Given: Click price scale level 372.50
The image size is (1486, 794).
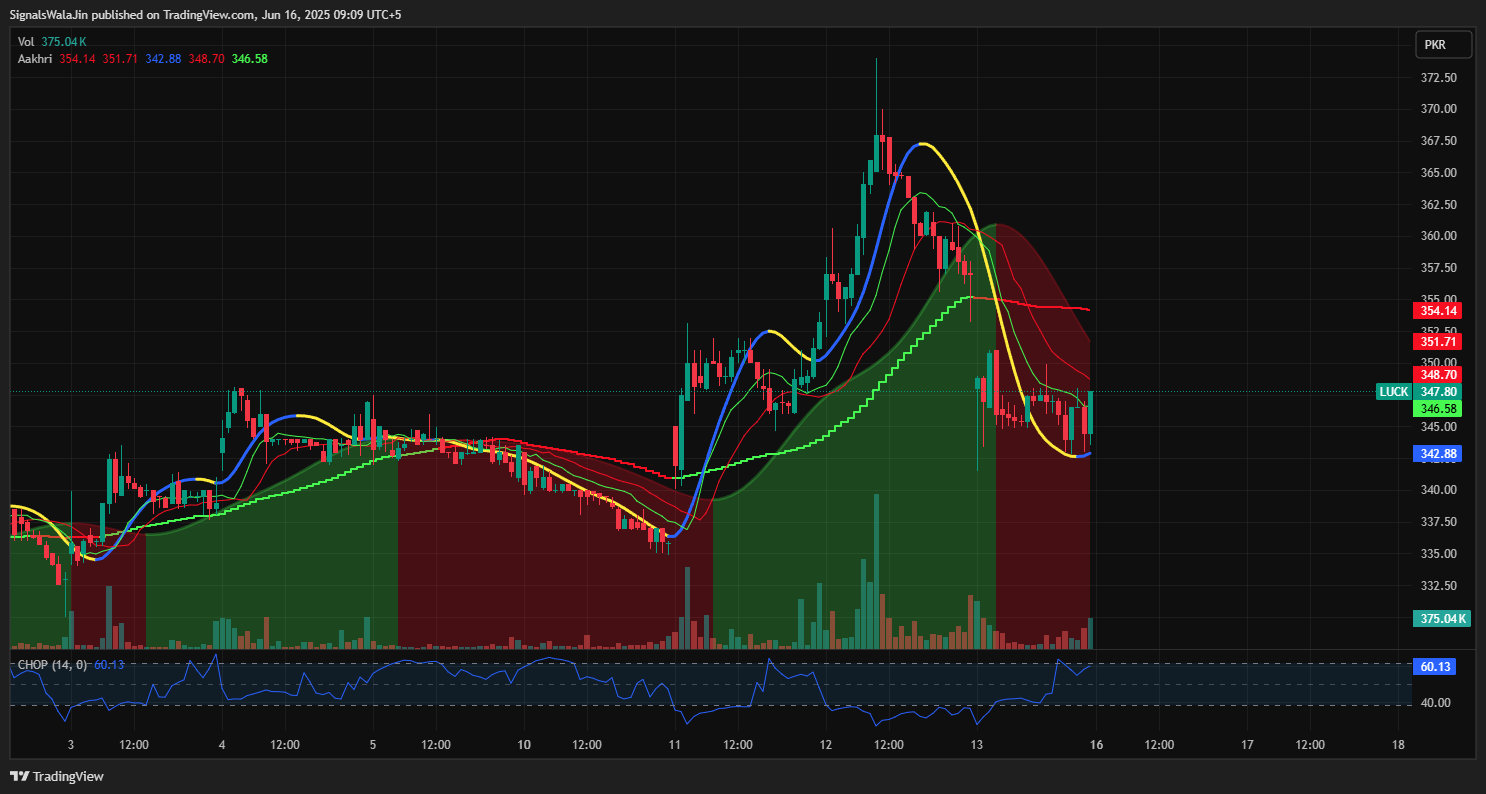Looking at the screenshot, I should click(x=1438, y=77).
